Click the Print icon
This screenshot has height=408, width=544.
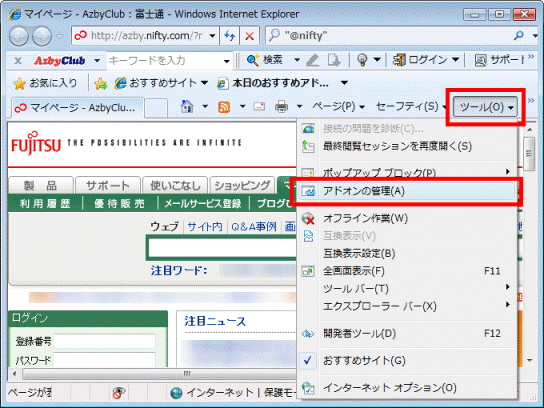click(281, 107)
